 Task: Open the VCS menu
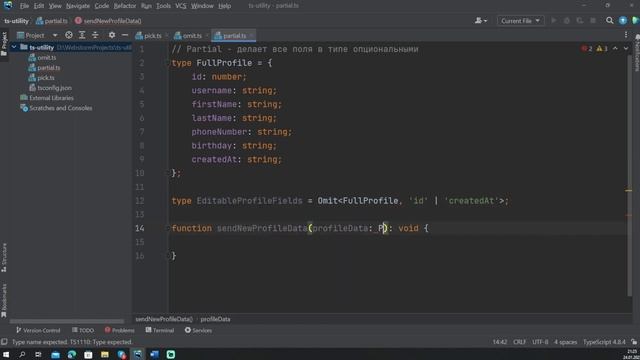point(180,6)
